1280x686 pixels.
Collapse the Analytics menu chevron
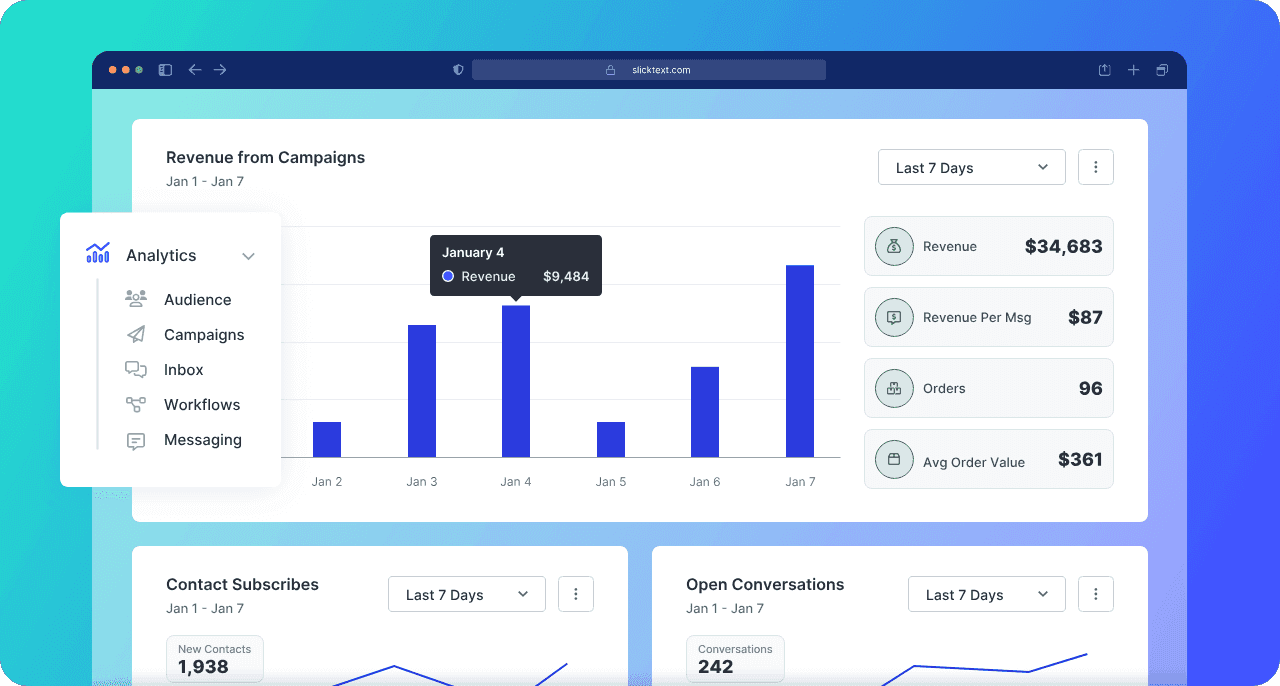[x=249, y=256]
